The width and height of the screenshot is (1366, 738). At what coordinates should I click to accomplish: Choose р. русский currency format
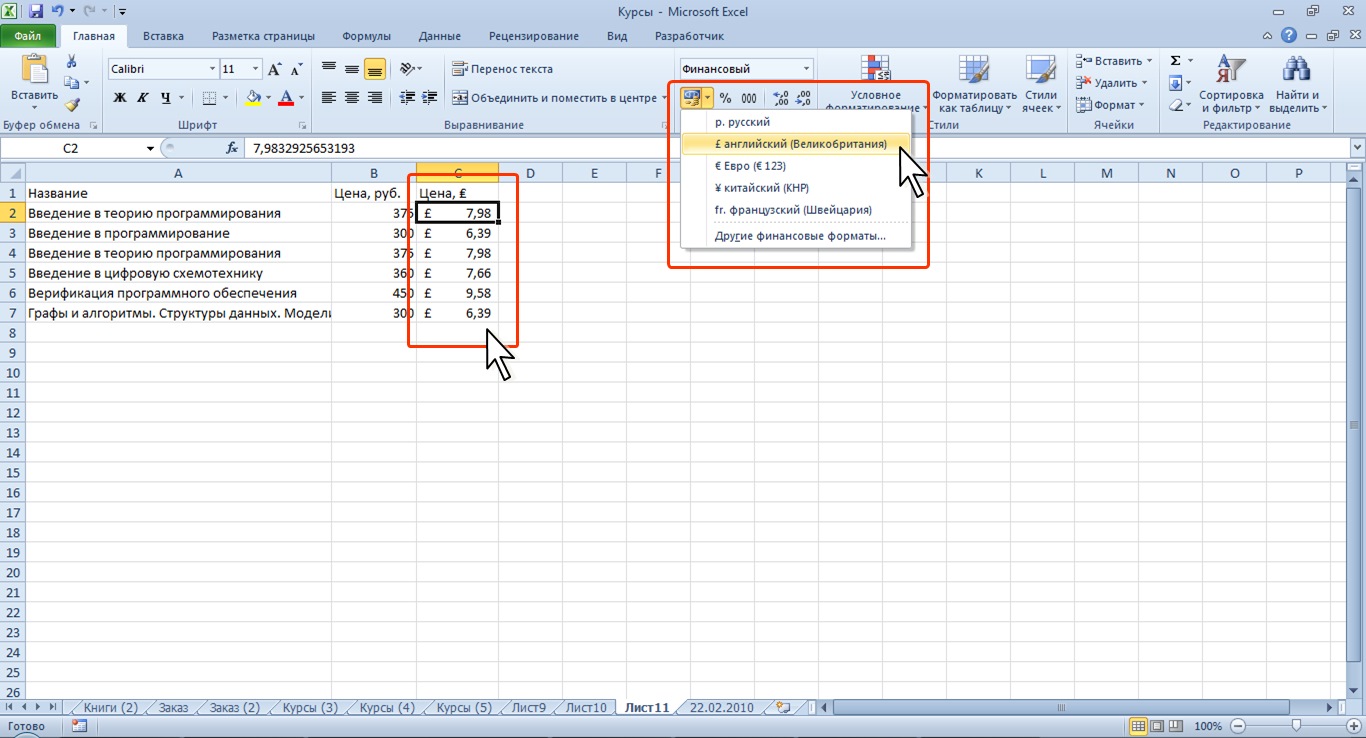coord(797,122)
